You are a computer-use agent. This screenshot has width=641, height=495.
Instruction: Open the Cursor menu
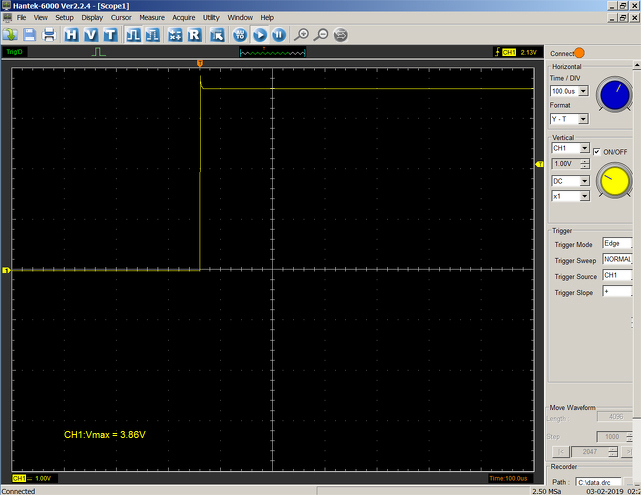coord(121,18)
